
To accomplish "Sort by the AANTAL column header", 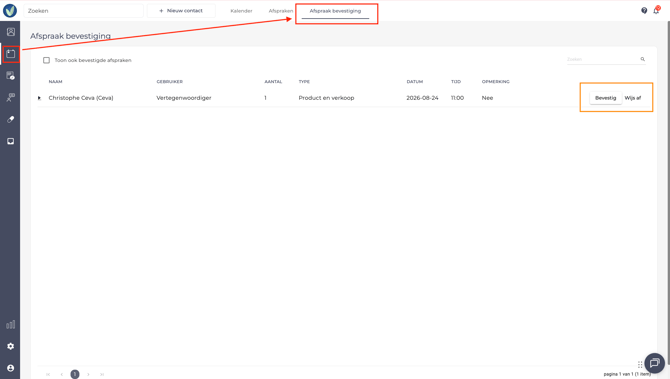I will click(273, 82).
